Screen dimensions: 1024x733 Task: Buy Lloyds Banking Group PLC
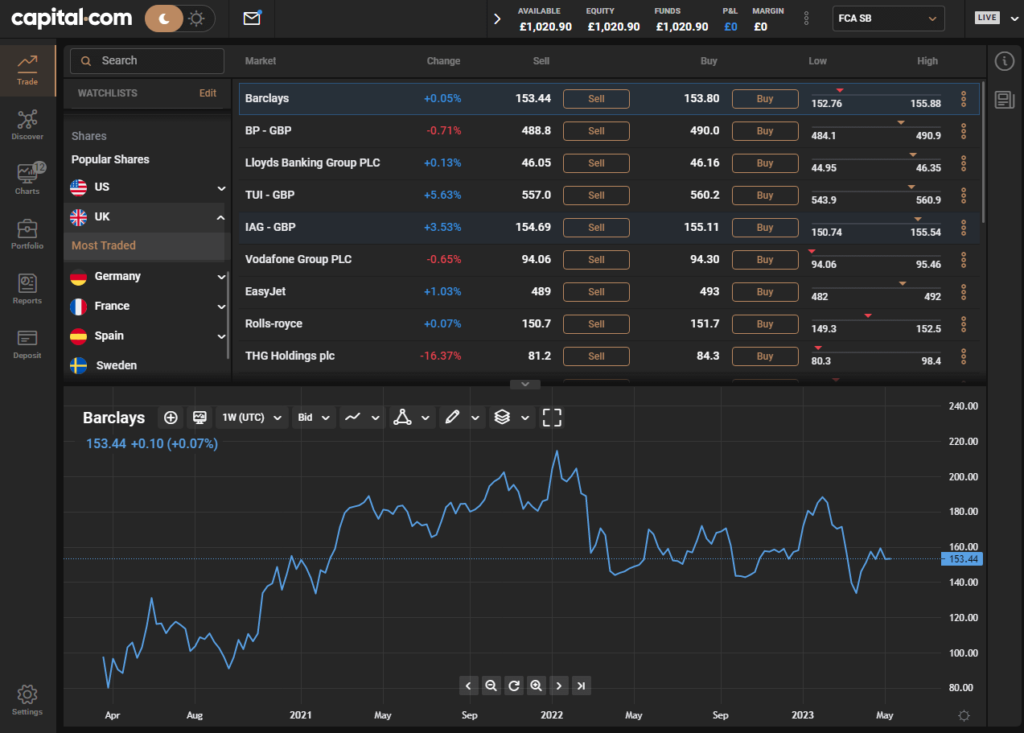pos(765,163)
